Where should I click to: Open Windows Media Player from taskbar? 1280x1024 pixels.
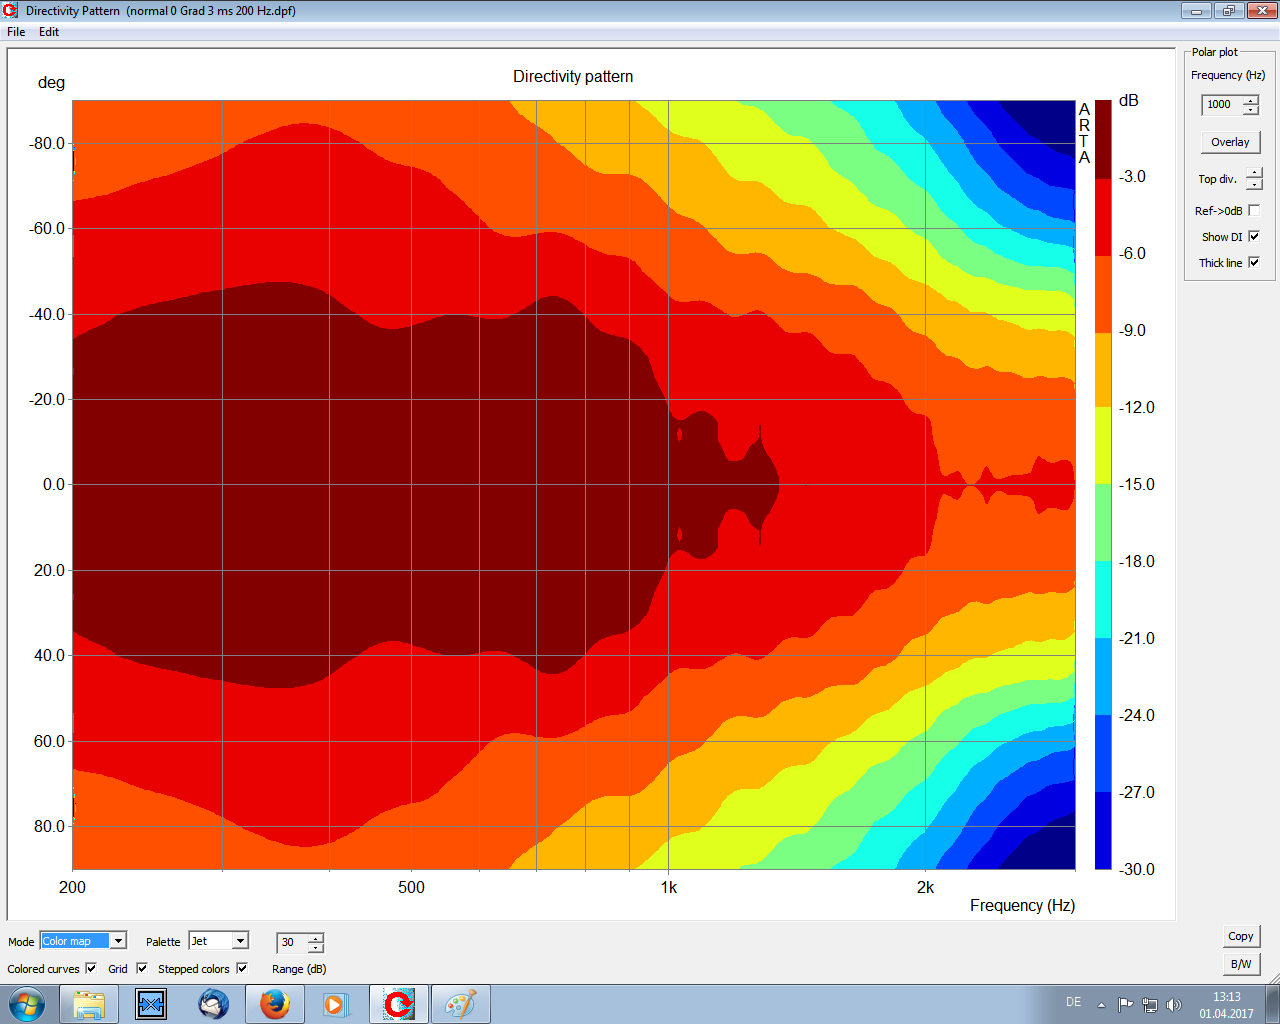(336, 1003)
